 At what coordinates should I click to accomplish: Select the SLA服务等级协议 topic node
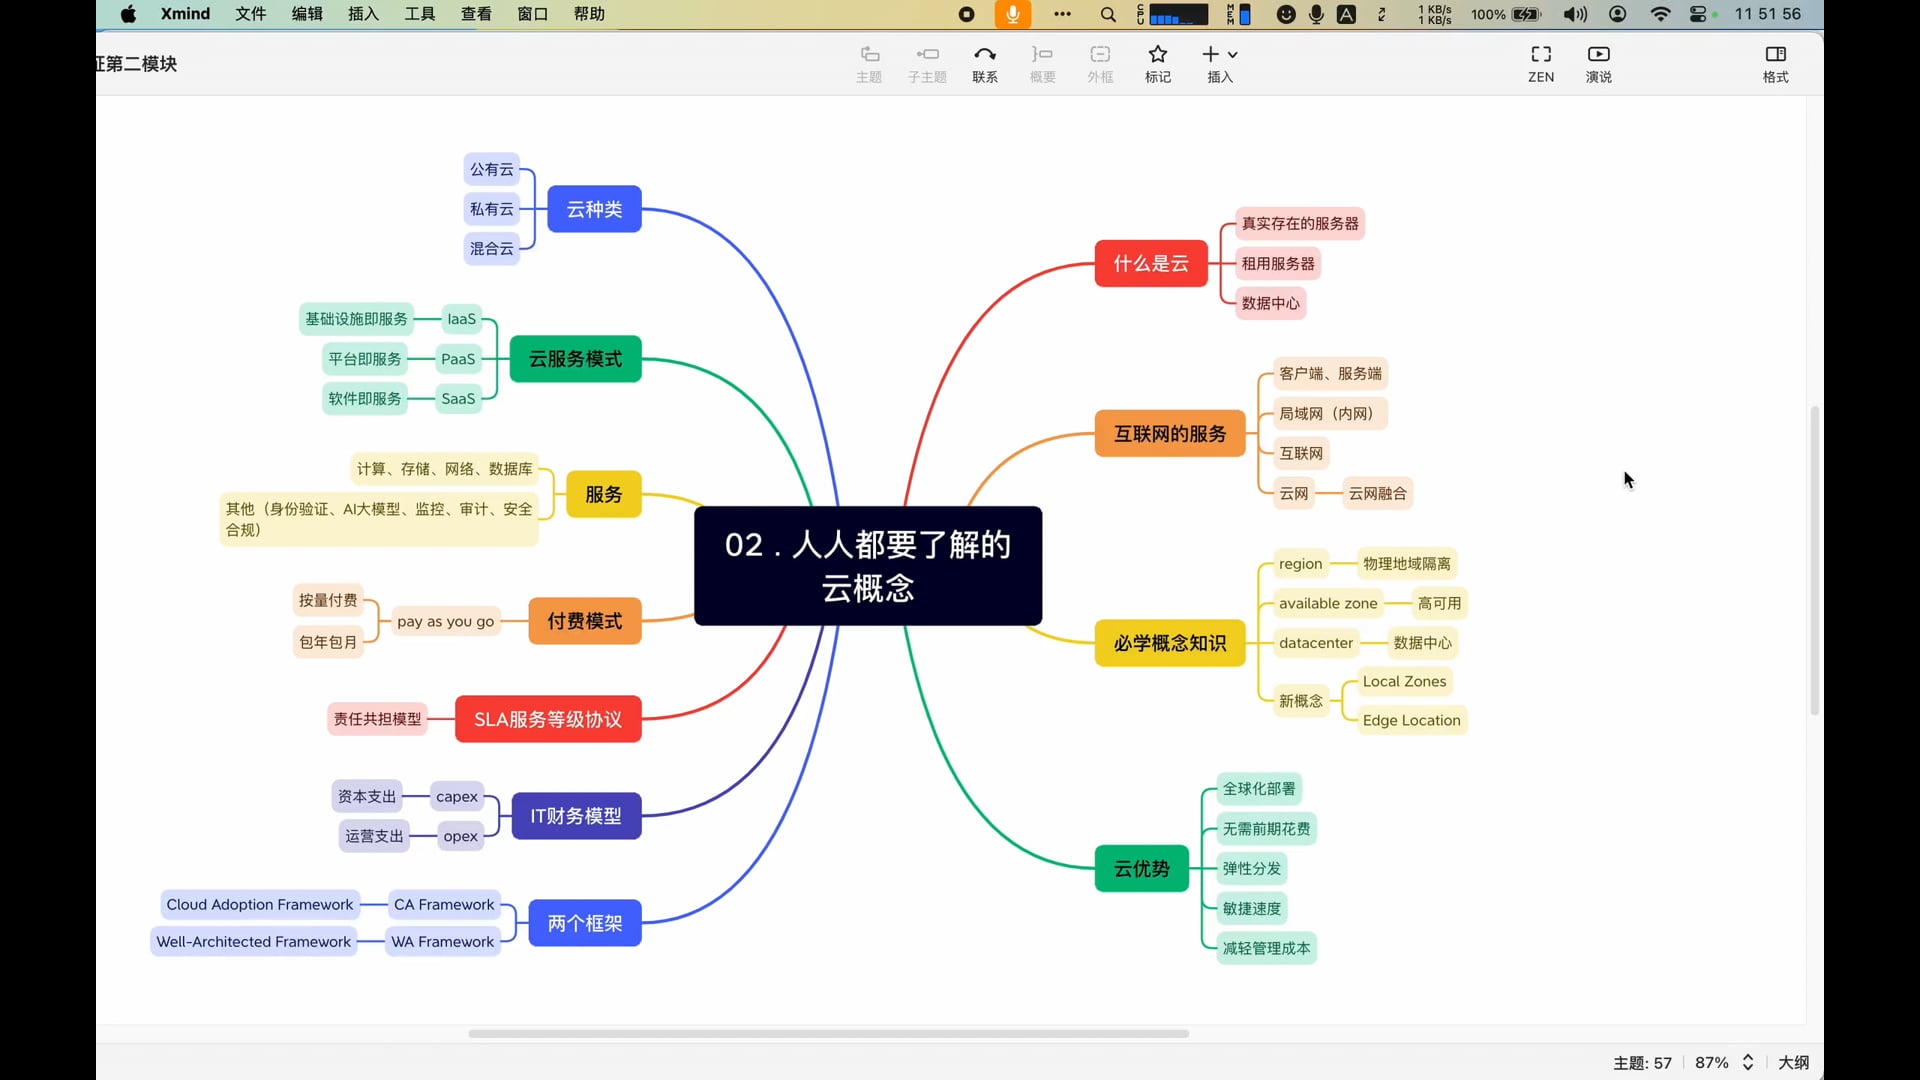point(547,719)
